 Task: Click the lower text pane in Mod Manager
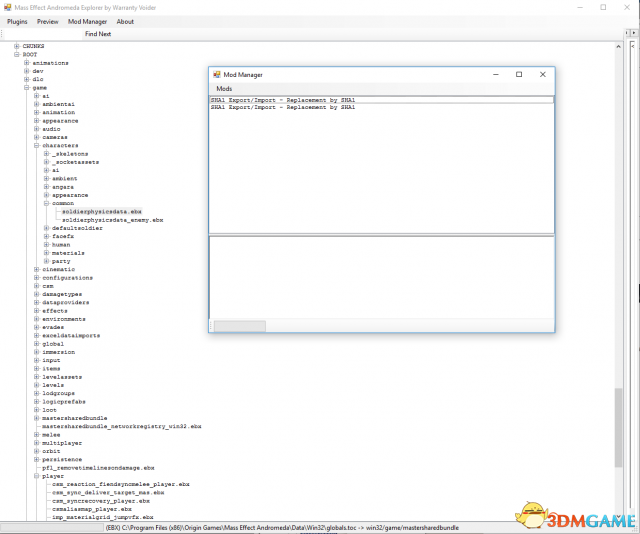[x=382, y=278]
